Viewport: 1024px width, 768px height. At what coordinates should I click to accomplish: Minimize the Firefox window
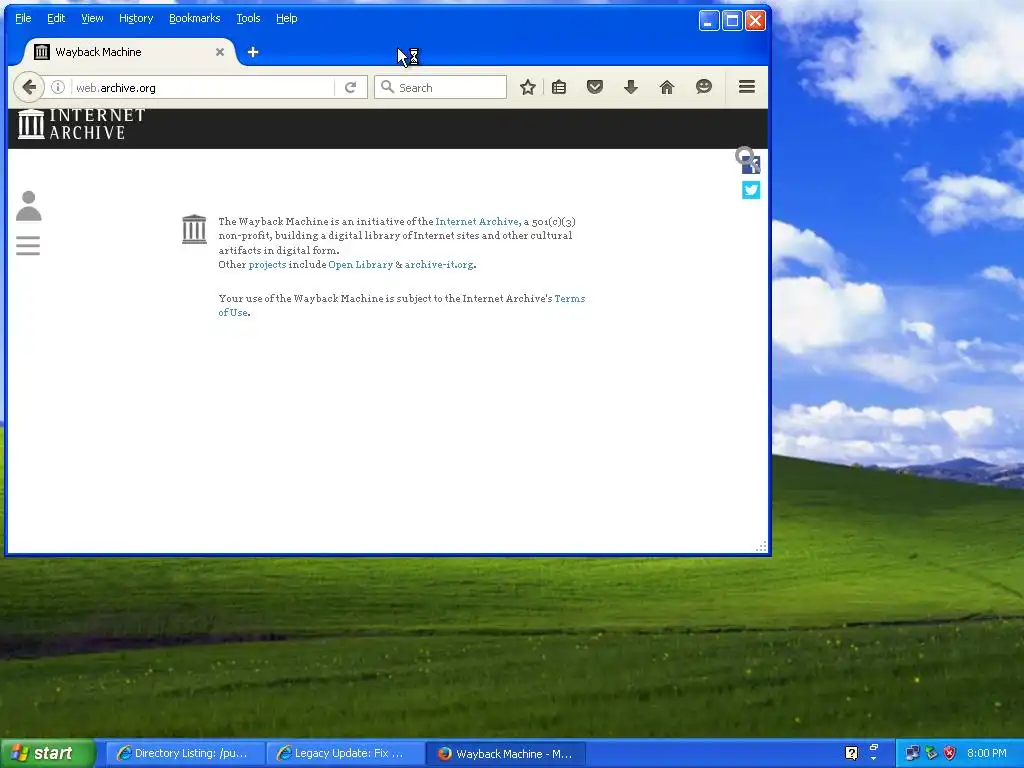(x=709, y=21)
